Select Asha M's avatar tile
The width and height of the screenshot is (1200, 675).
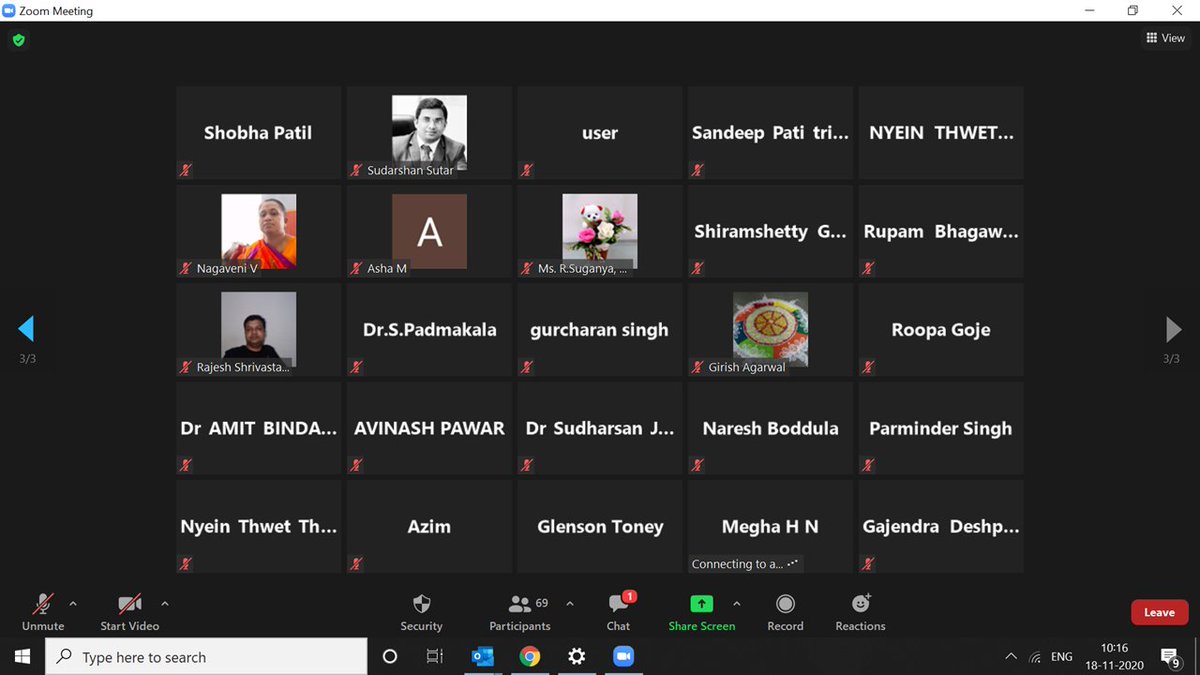pos(429,231)
